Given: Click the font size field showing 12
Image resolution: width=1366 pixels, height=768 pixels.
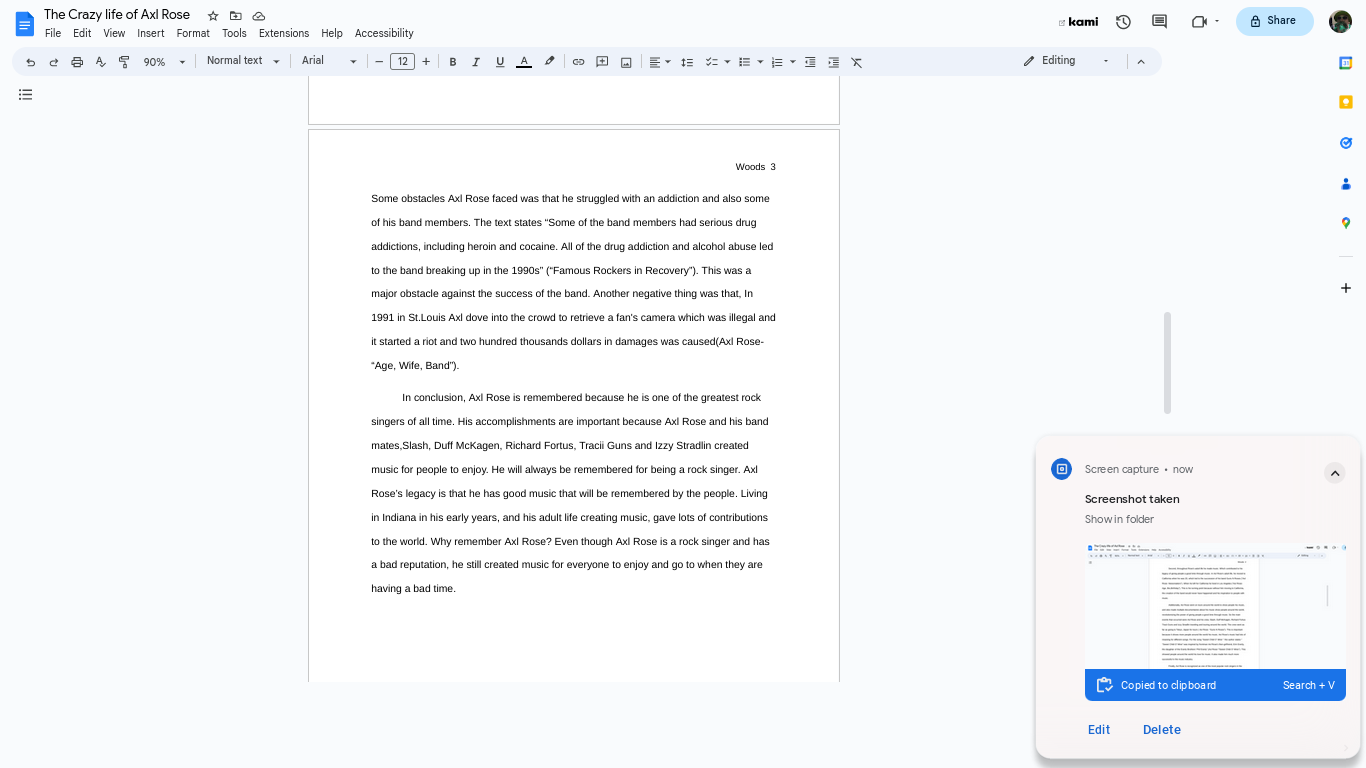Looking at the screenshot, I should pyautogui.click(x=402, y=62).
